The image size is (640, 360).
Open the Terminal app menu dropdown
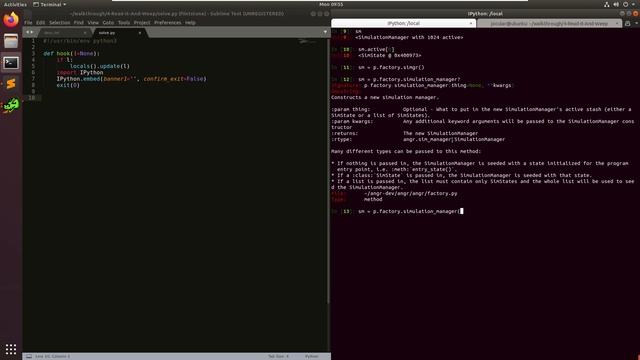tap(49, 4)
